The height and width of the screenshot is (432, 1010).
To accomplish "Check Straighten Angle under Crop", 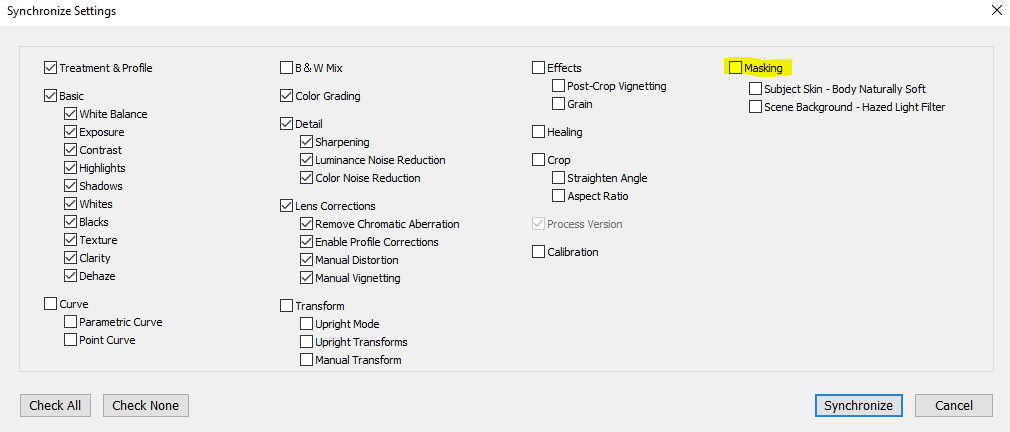I will [x=558, y=178].
